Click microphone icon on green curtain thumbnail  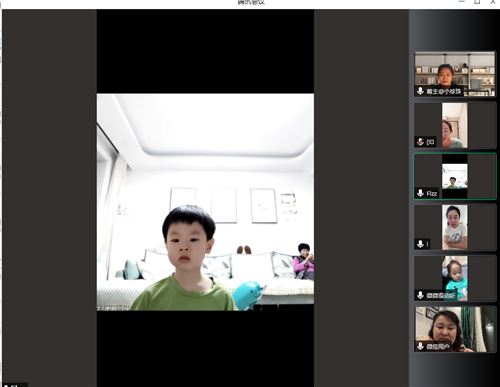coord(420,346)
